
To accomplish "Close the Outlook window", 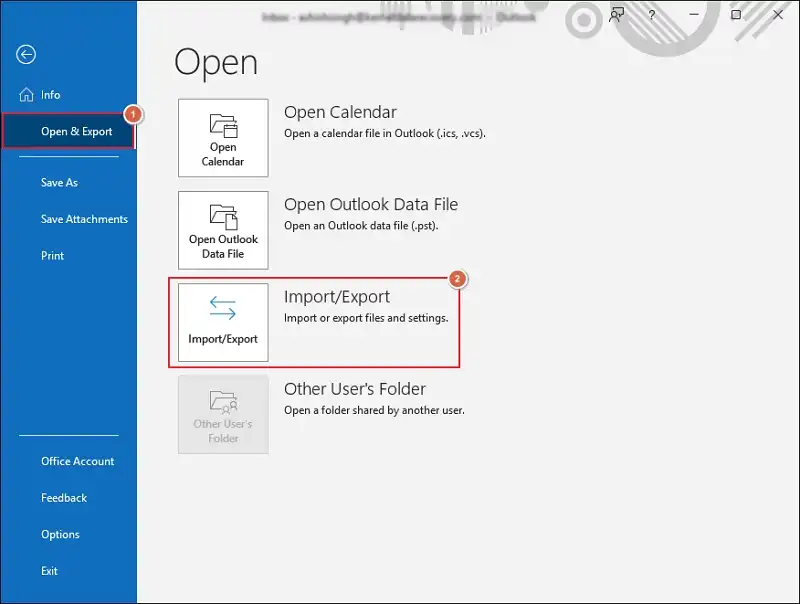I will (x=778, y=14).
